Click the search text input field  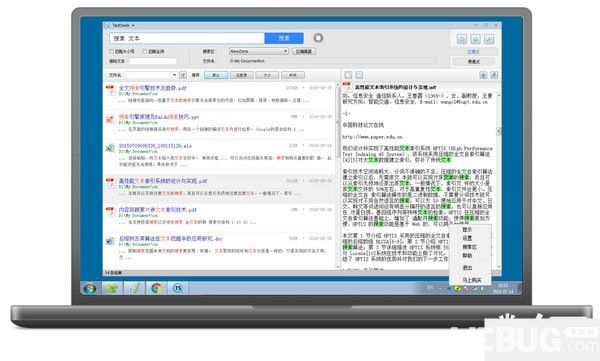(x=187, y=38)
